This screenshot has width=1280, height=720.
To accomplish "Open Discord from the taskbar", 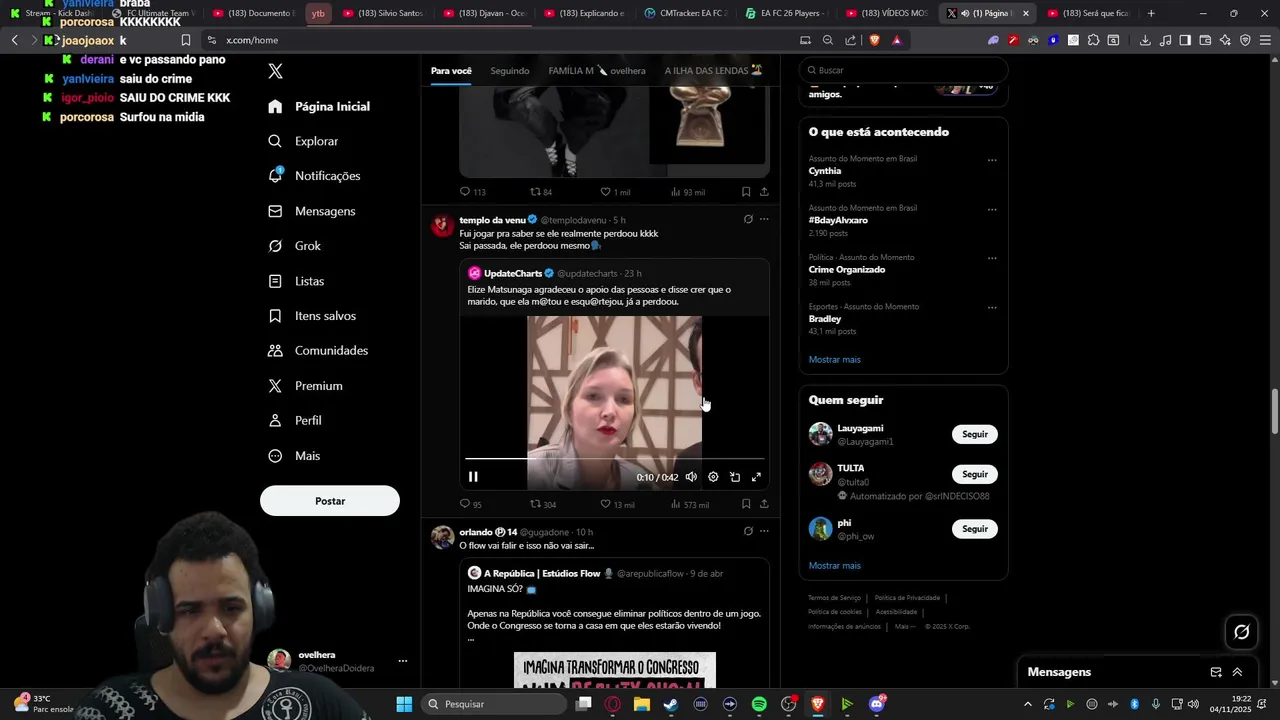I will coord(877,704).
